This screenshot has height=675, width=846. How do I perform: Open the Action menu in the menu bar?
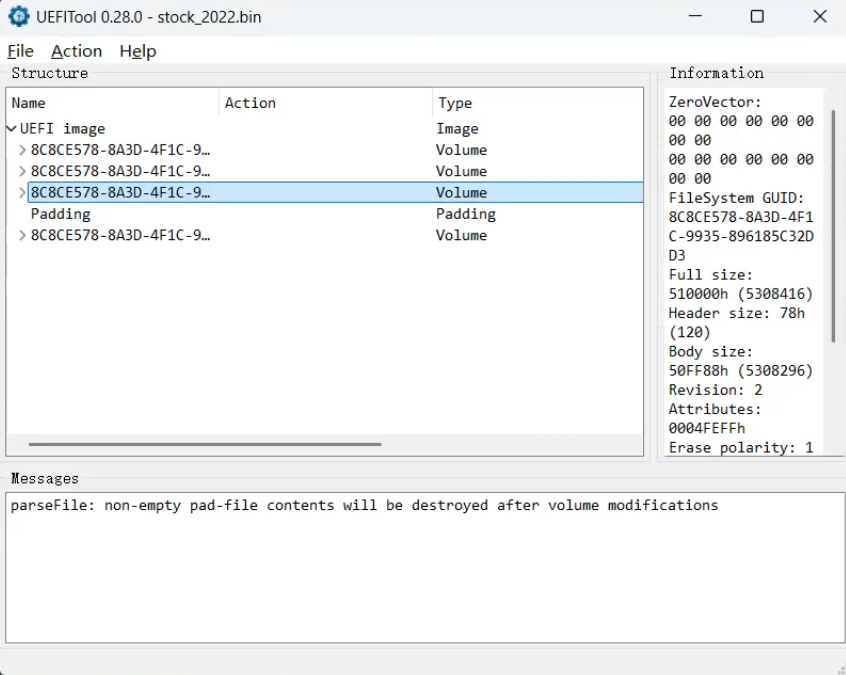pos(77,51)
